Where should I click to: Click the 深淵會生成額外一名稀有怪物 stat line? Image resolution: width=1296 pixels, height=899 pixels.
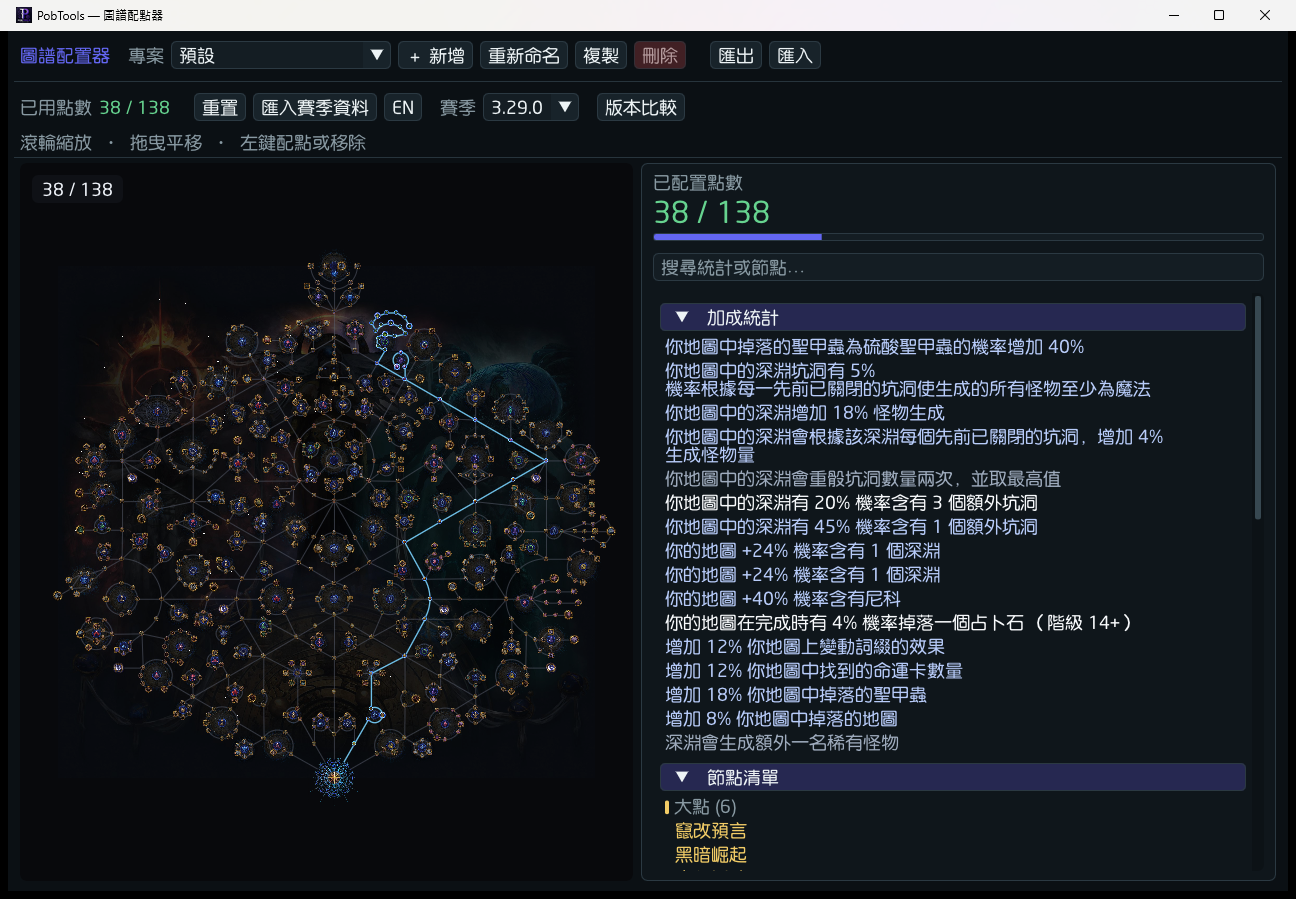click(782, 743)
